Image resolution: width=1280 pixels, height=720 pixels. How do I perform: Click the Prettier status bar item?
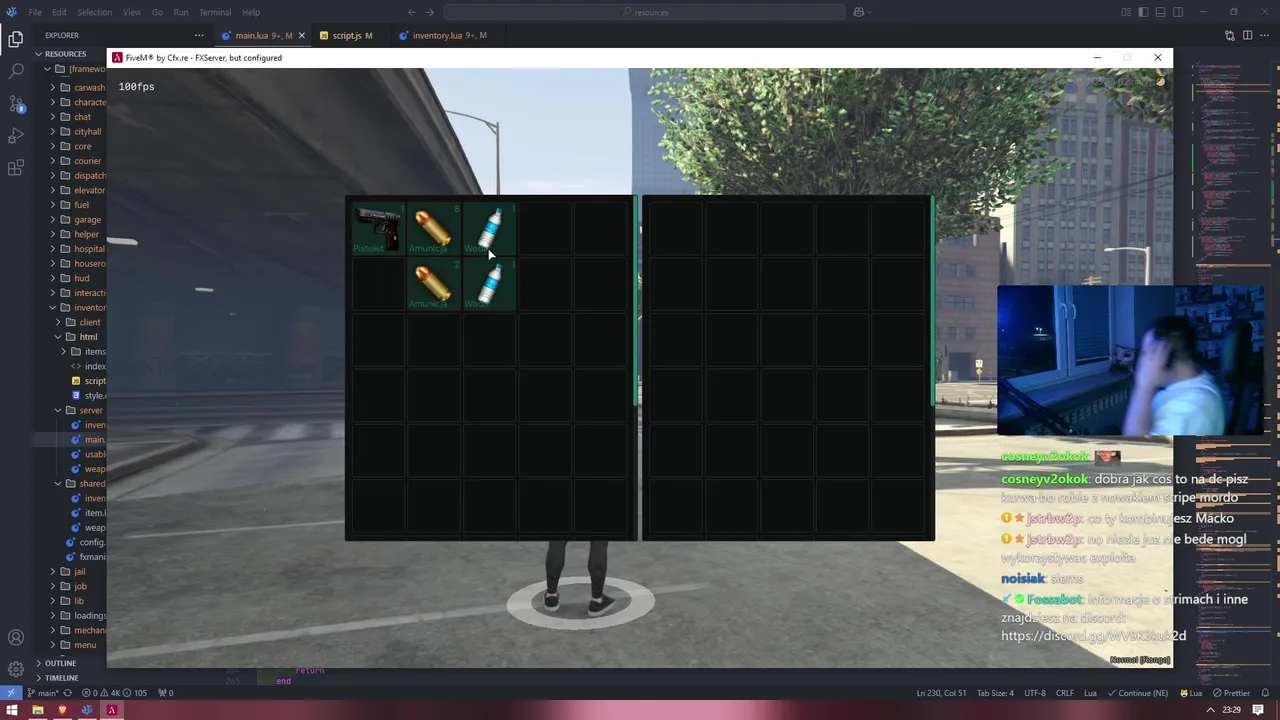tap(1231, 693)
